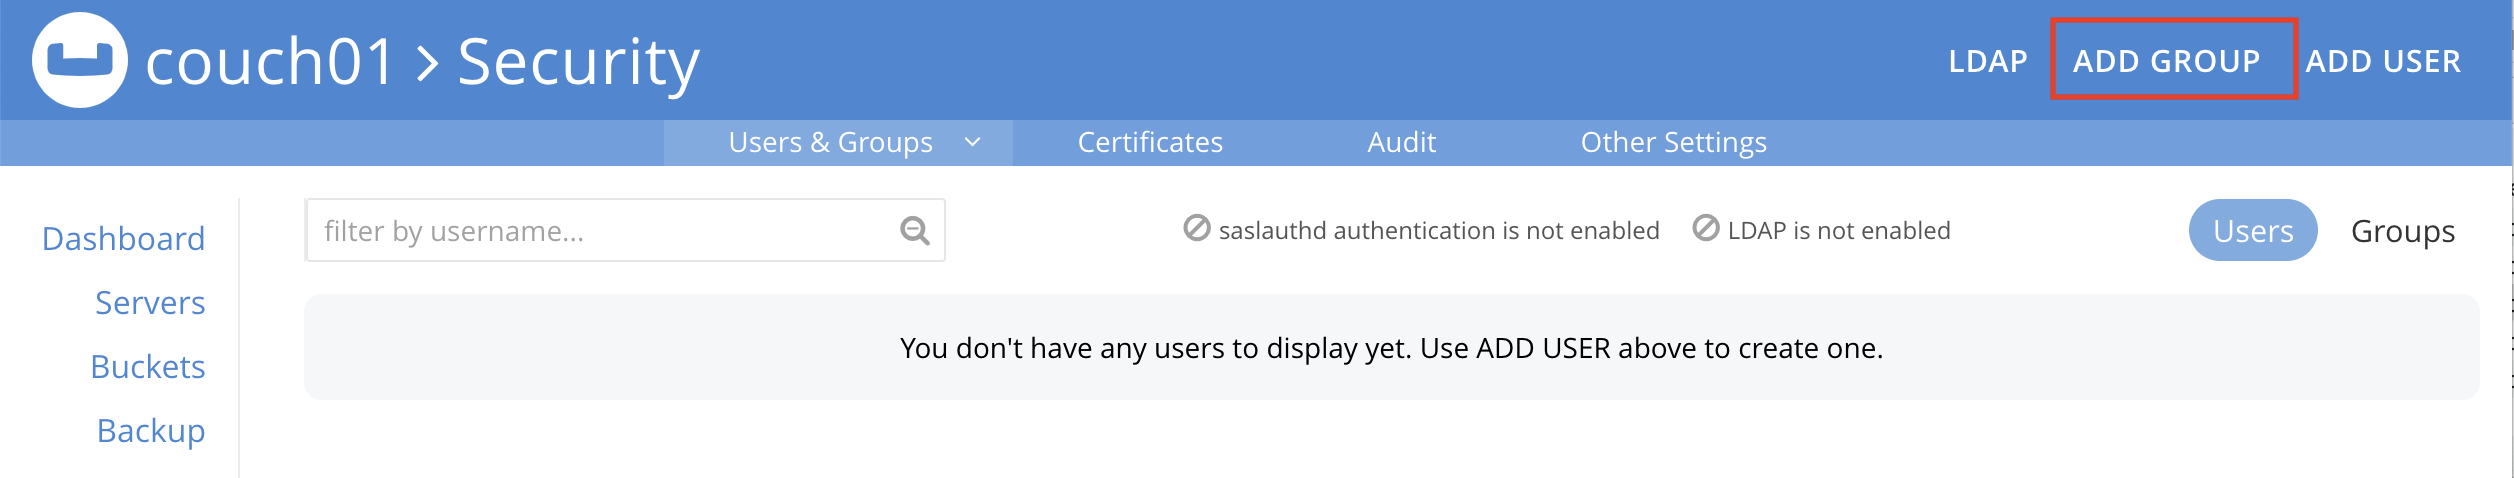
Task: Click the Couchbase logo icon
Action: pos(80,60)
